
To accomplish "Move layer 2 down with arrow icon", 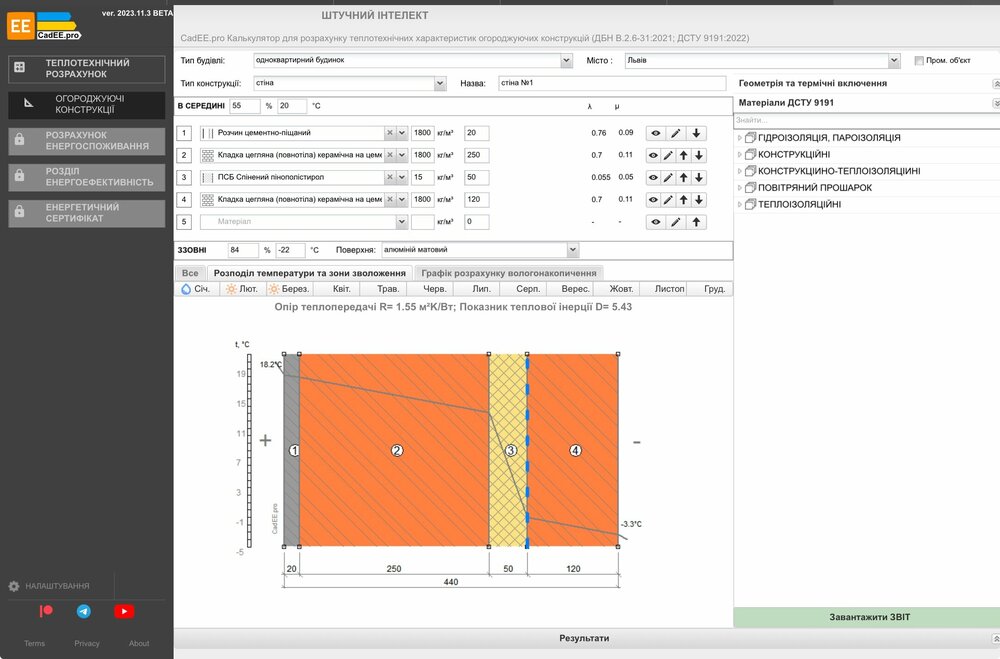I will 699,155.
